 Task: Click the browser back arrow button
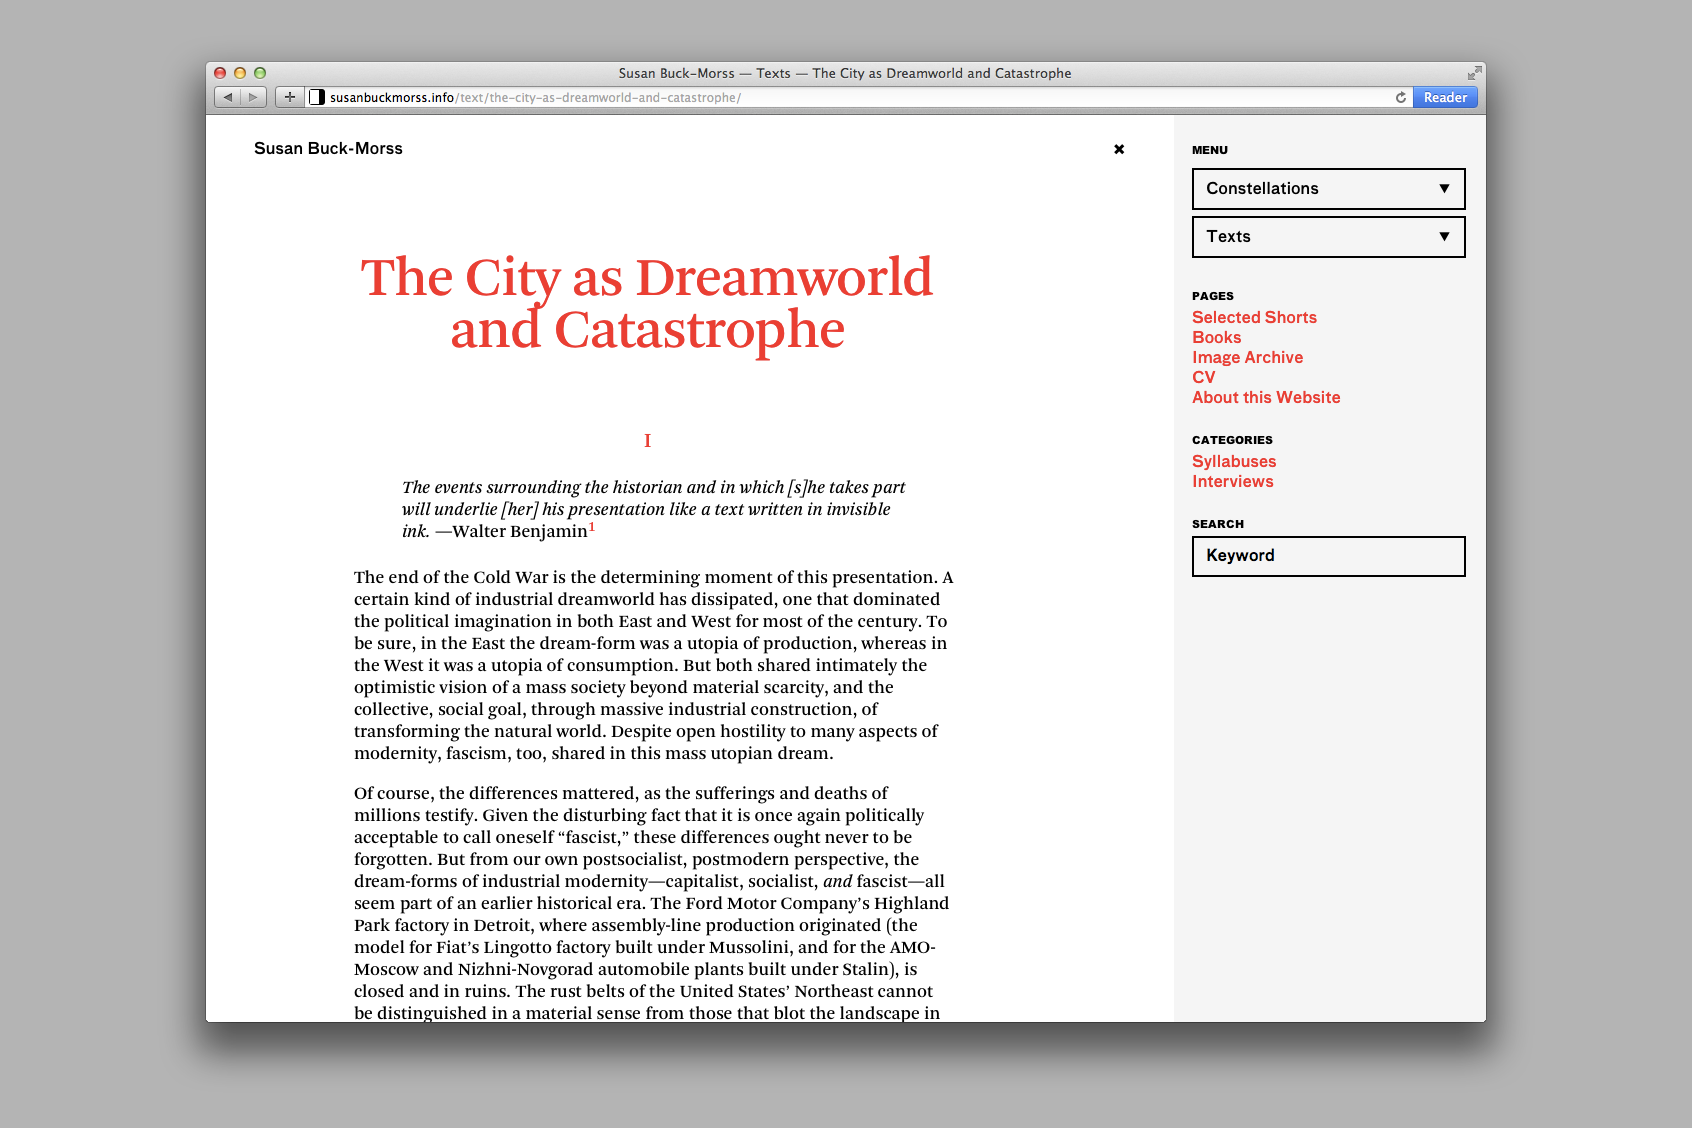click(x=228, y=97)
